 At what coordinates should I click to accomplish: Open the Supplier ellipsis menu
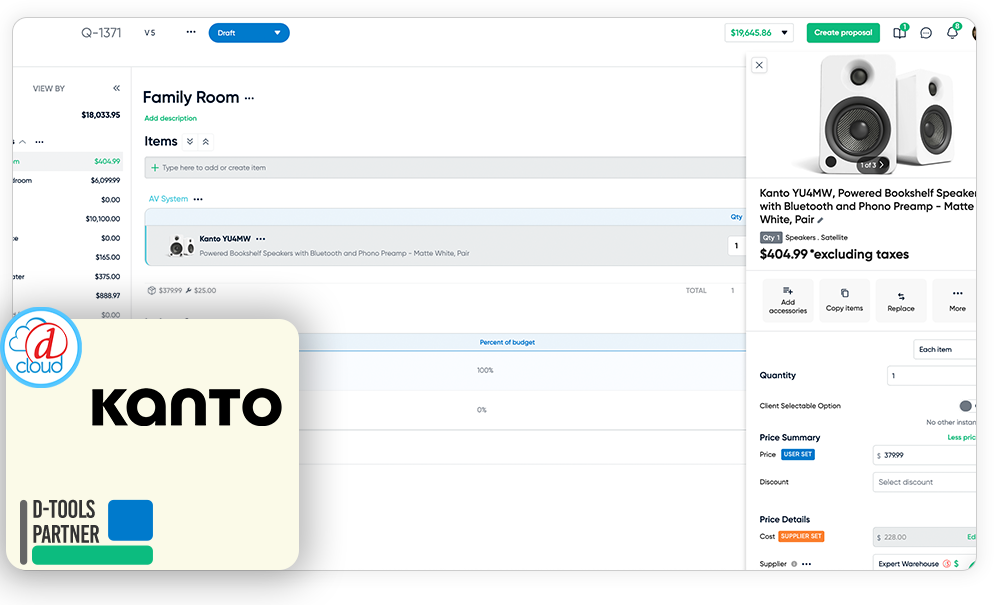(x=807, y=564)
